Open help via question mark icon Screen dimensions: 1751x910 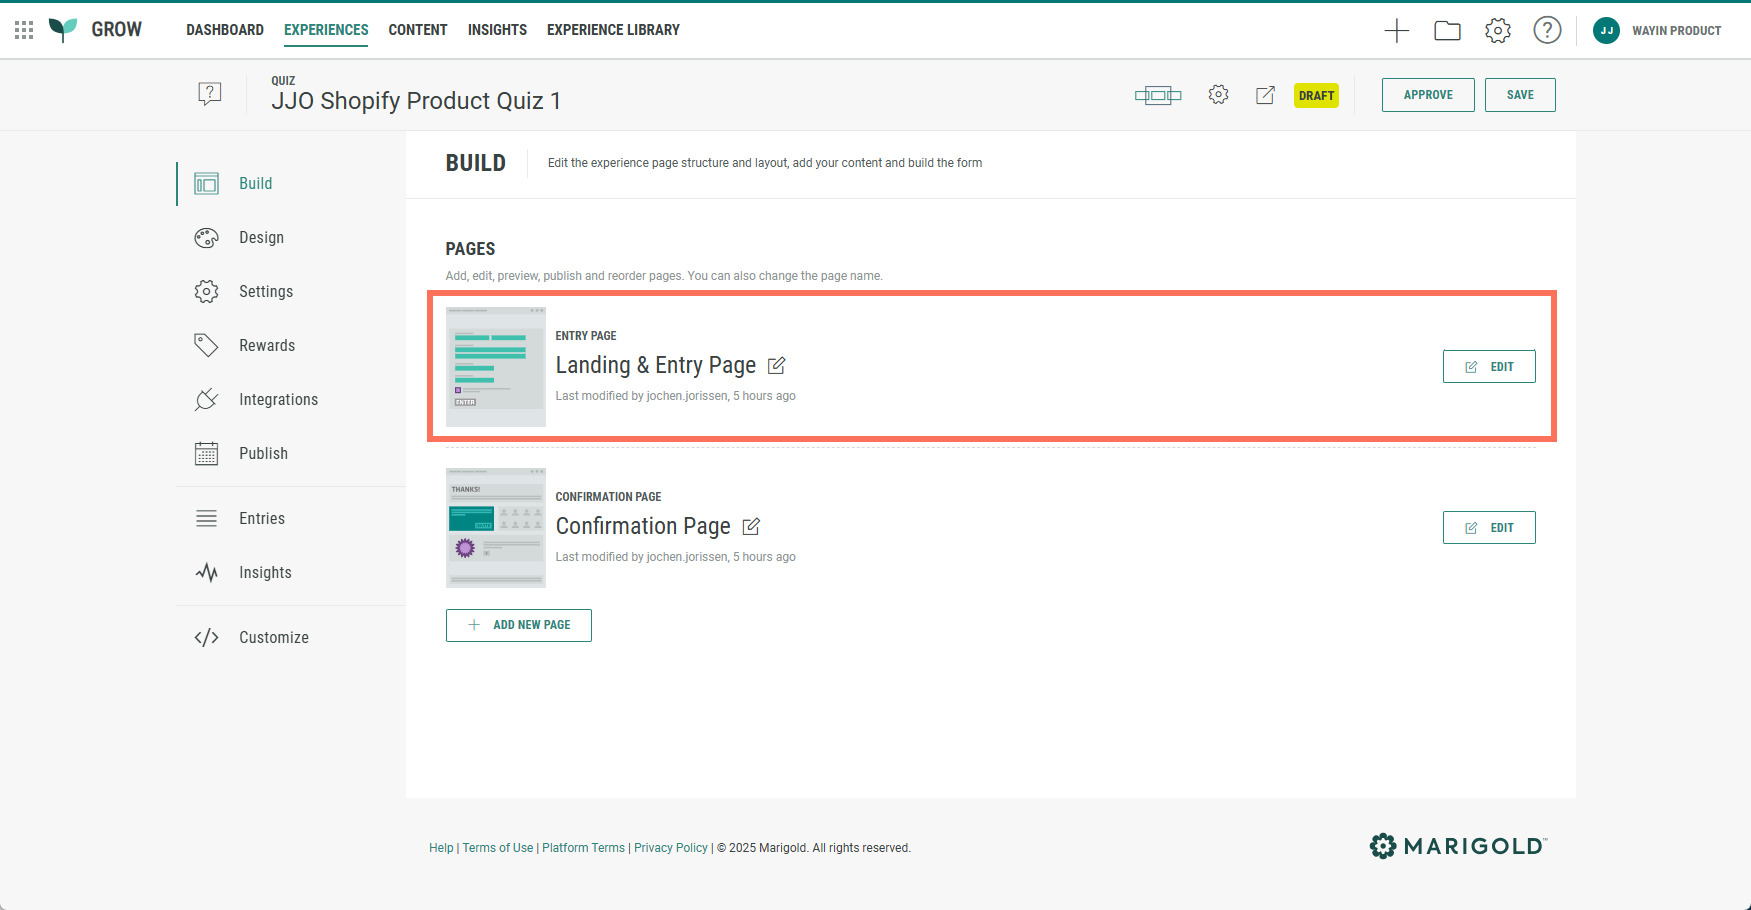pos(1546,31)
